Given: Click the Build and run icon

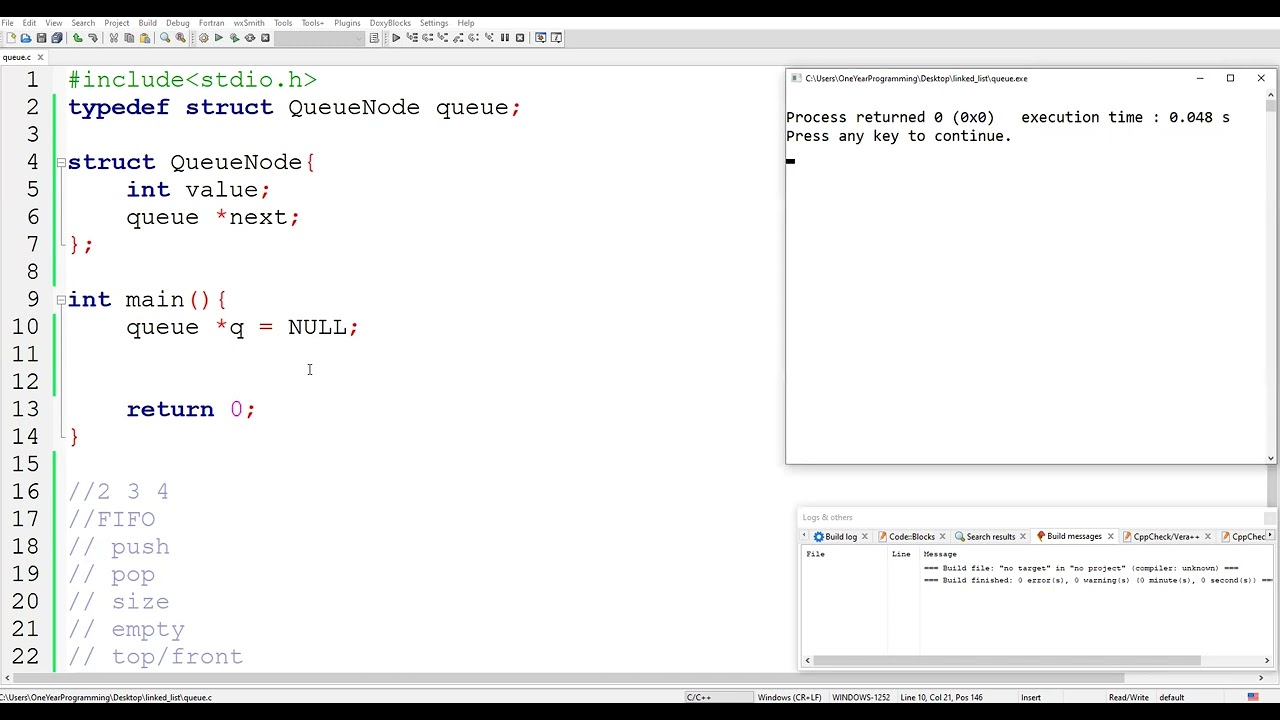Looking at the screenshot, I should click(234, 38).
